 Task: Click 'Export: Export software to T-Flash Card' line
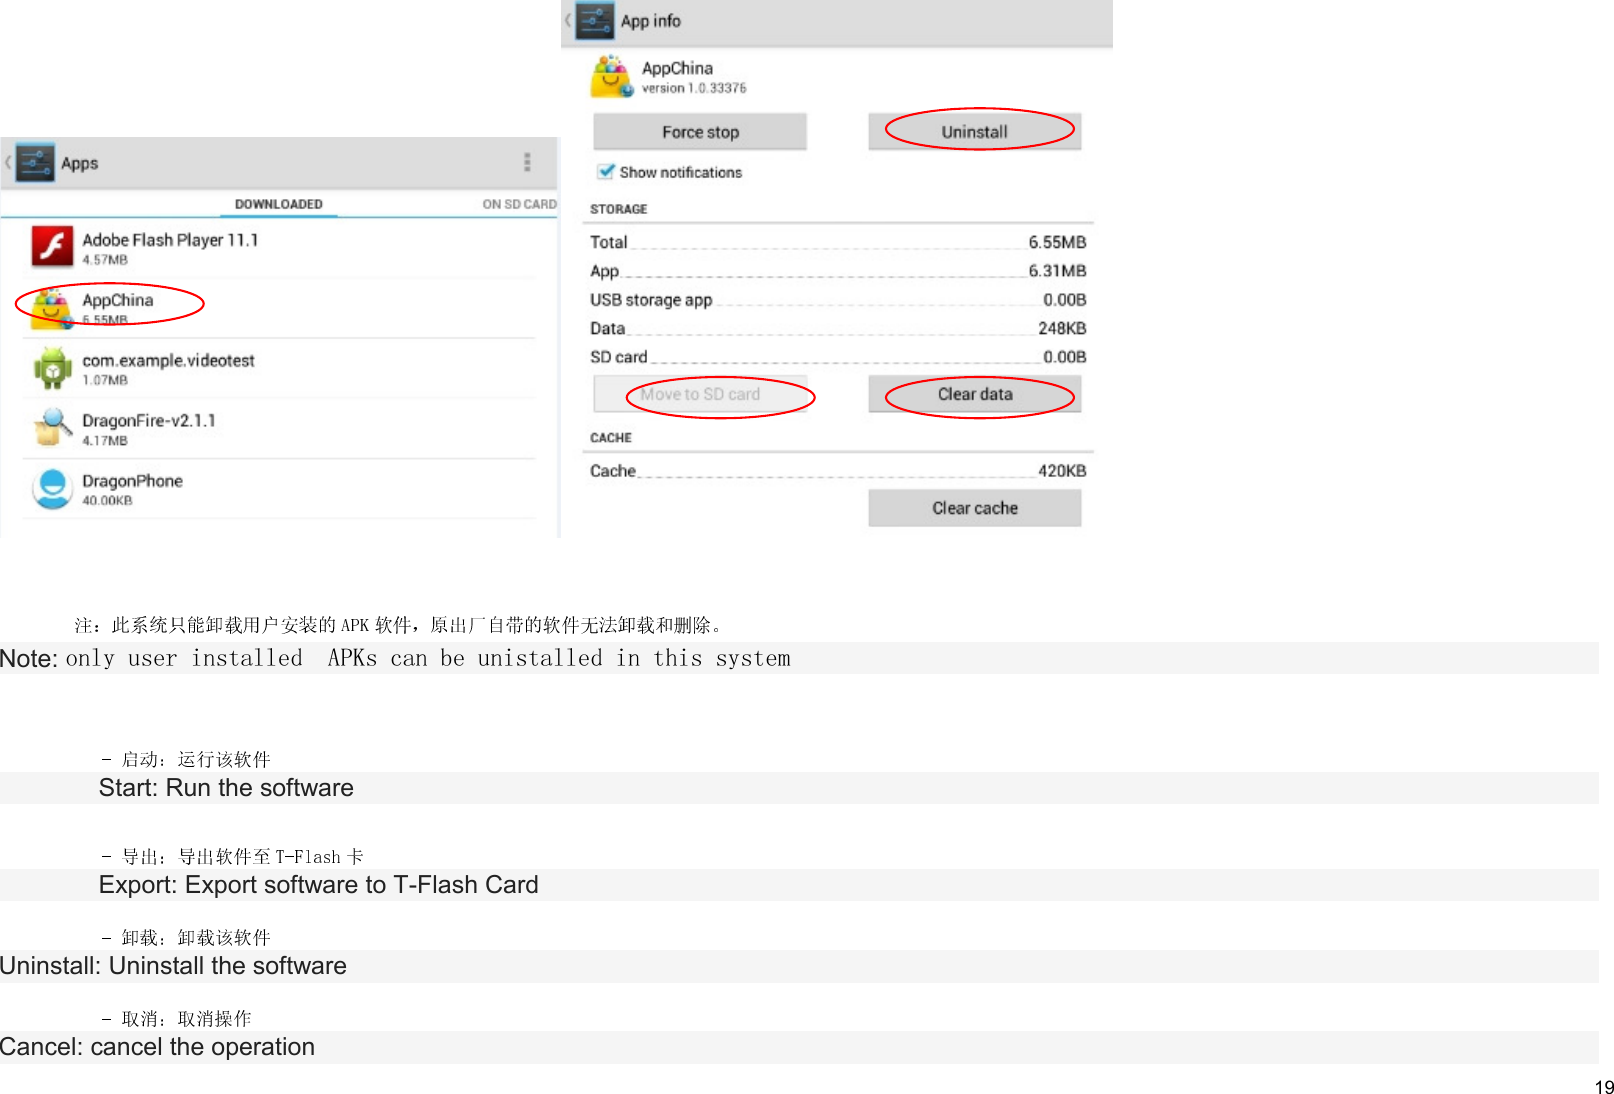pyautogui.click(x=318, y=885)
